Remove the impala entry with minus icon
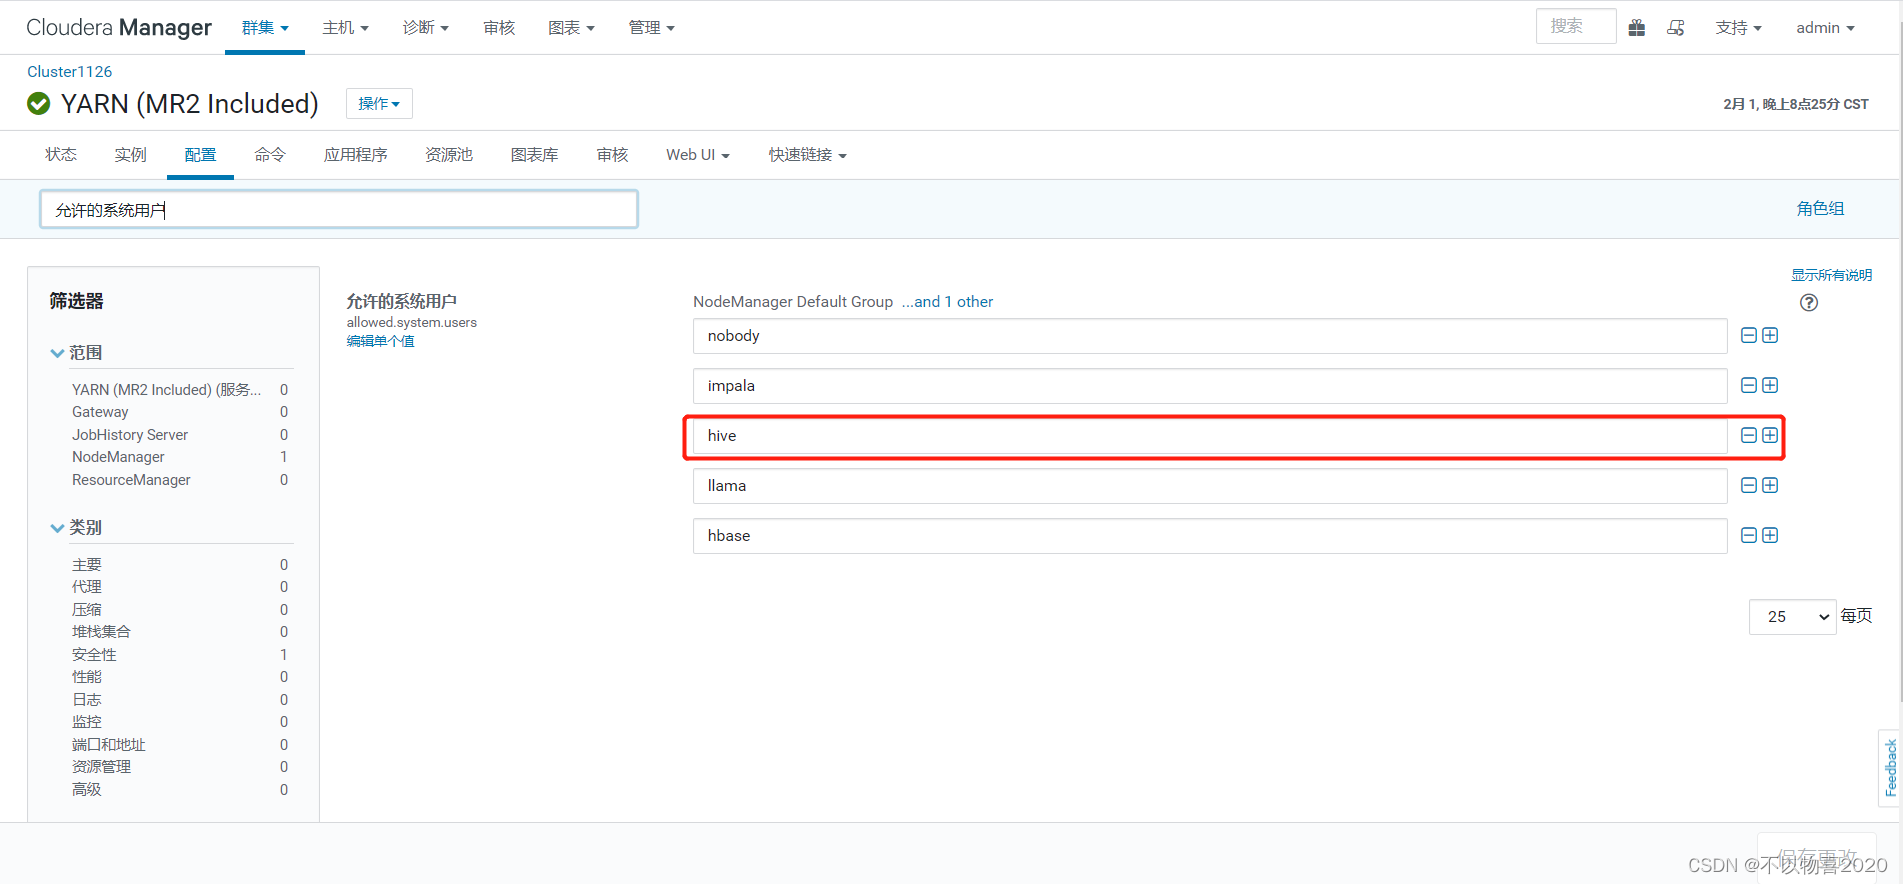 (1749, 385)
